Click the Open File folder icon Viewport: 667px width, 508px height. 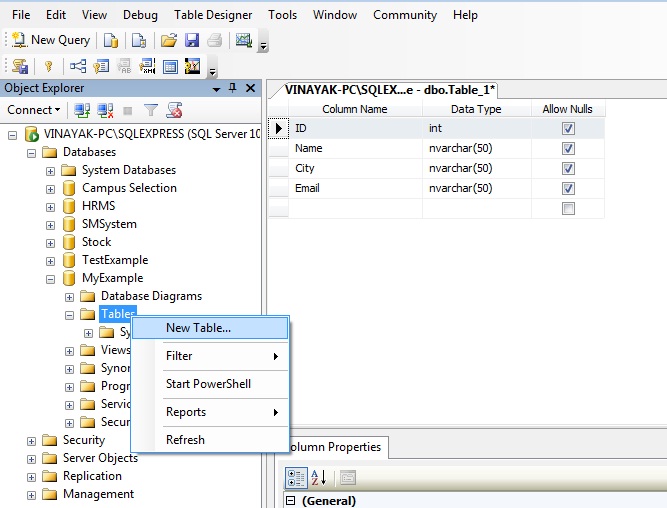click(x=169, y=40)
